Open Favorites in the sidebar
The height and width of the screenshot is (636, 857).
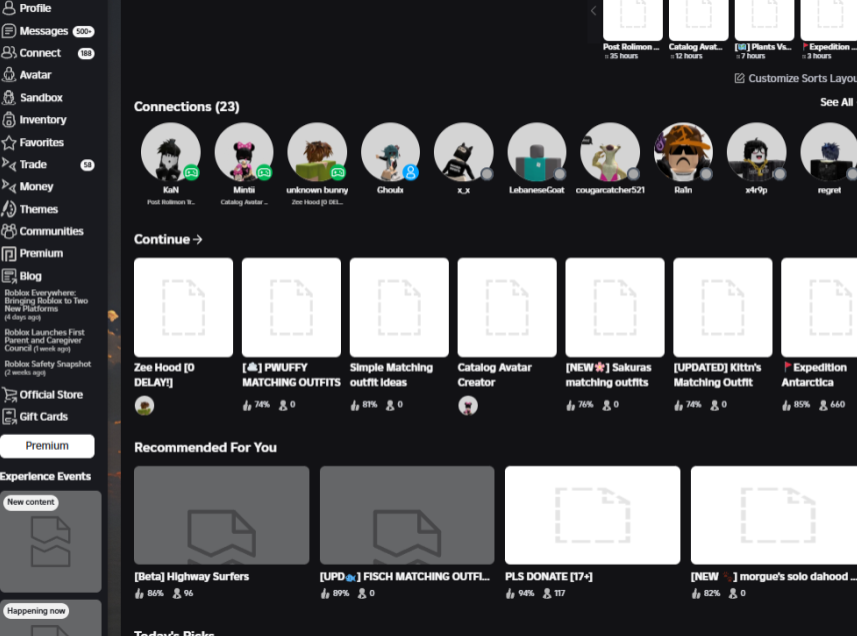pos(33,142)
